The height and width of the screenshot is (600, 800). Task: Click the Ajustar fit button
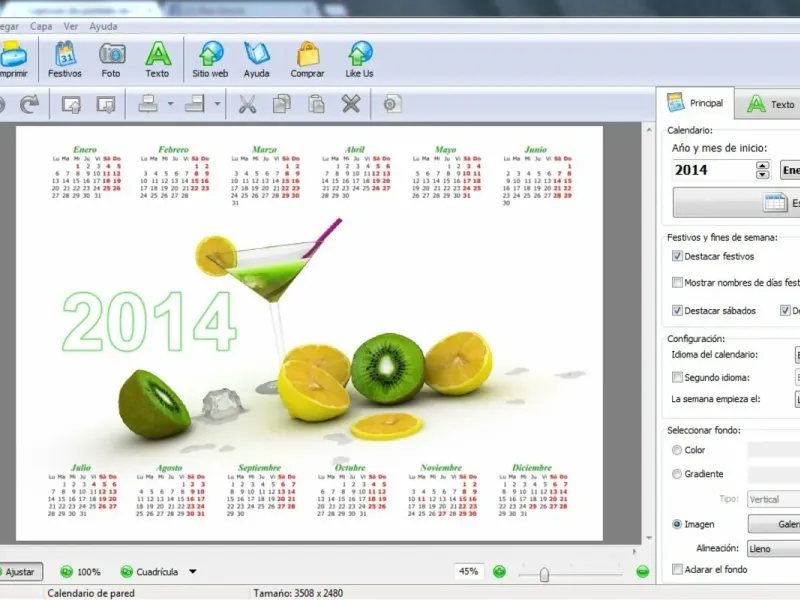click(x=19, y=572)
